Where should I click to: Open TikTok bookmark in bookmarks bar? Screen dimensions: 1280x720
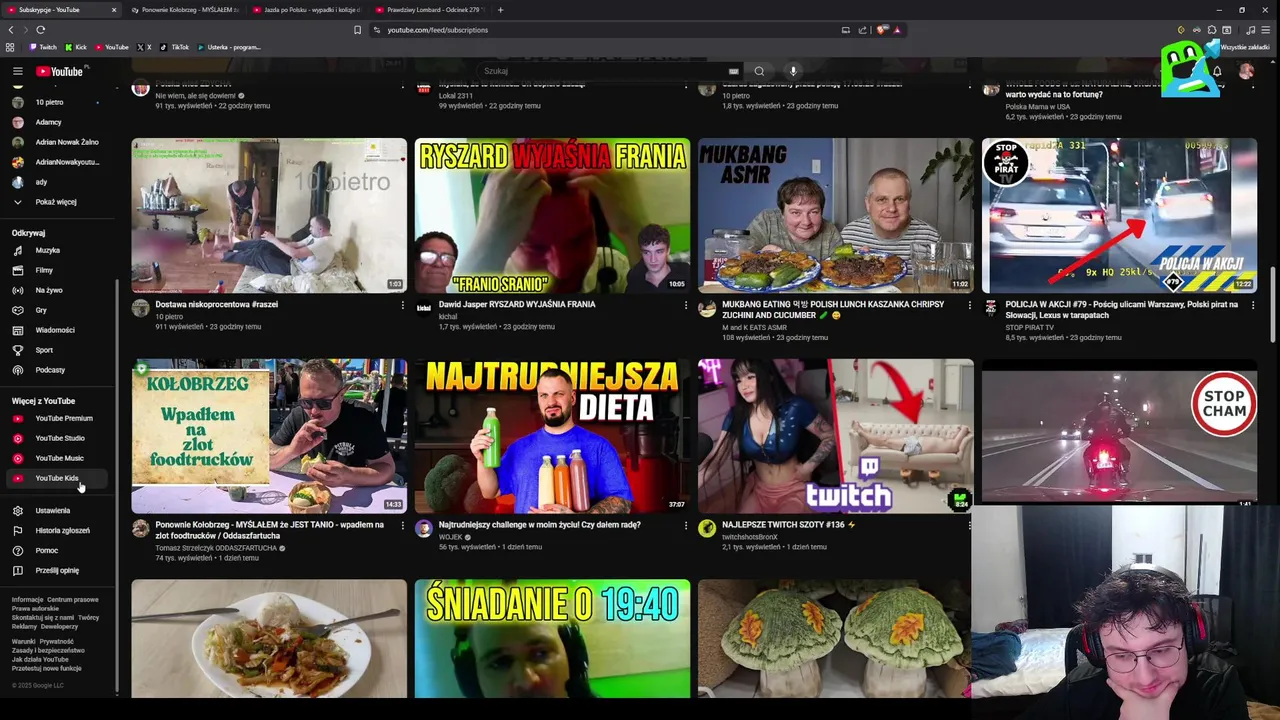tap(175, 47)
